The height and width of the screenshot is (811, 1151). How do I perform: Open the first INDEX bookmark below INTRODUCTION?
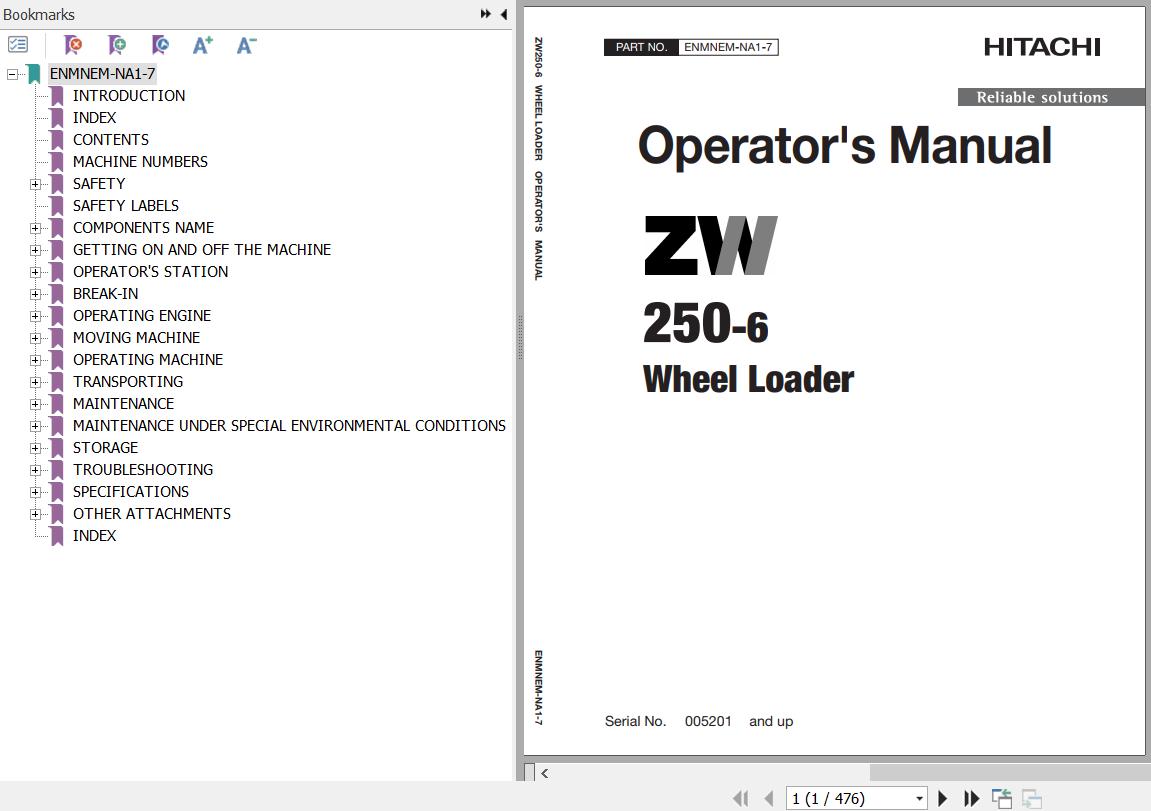tap(94, 117)
